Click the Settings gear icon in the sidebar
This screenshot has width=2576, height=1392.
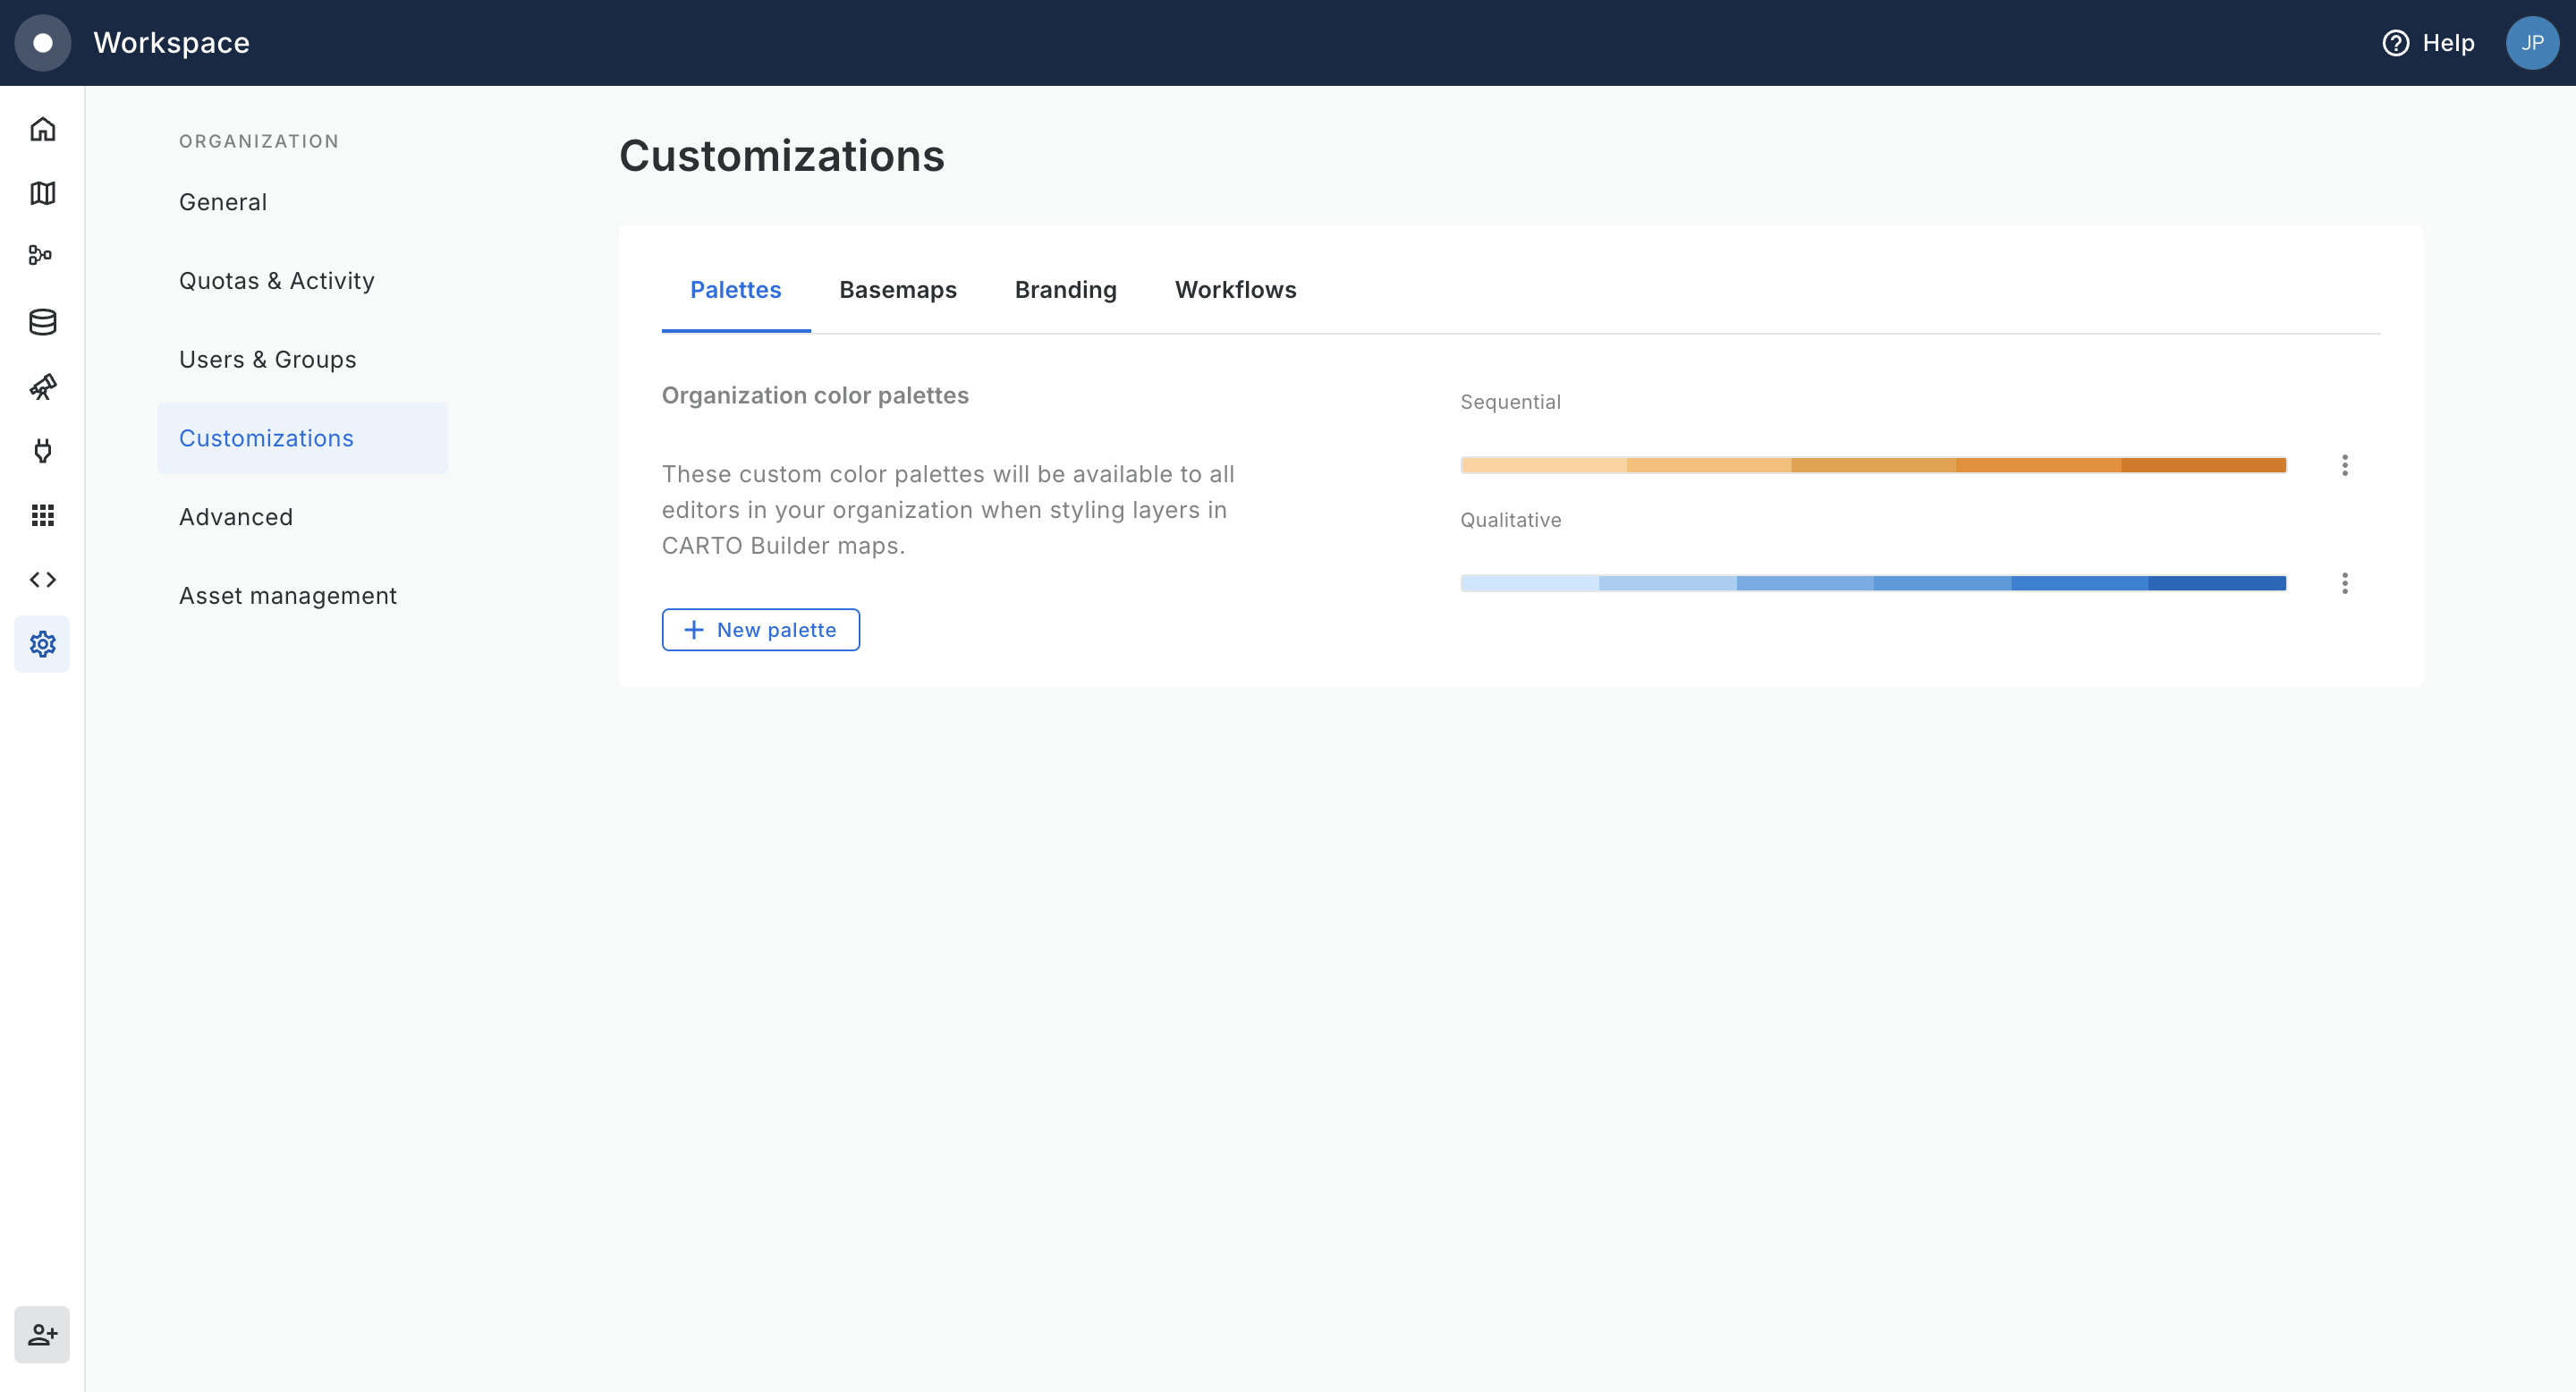(42, 644)
